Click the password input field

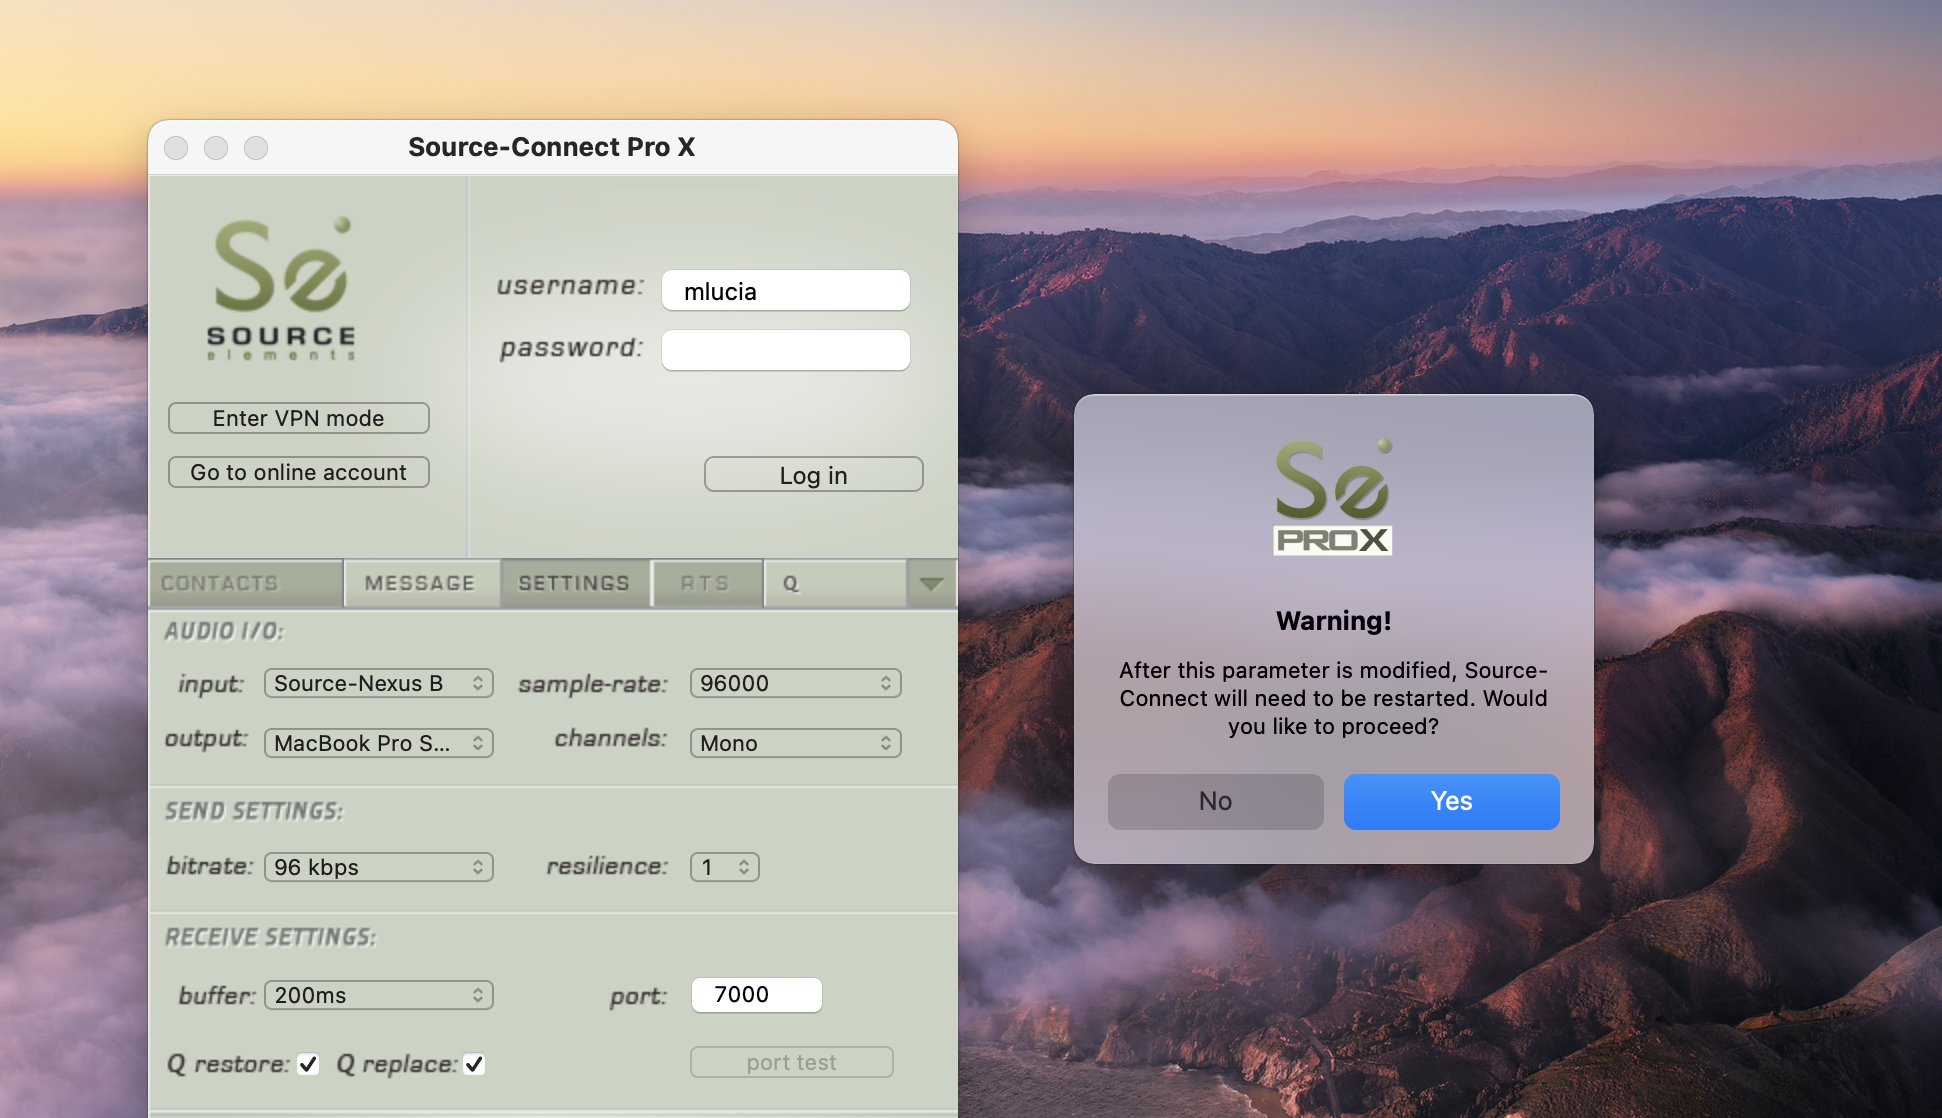click(x=785, y=350)
